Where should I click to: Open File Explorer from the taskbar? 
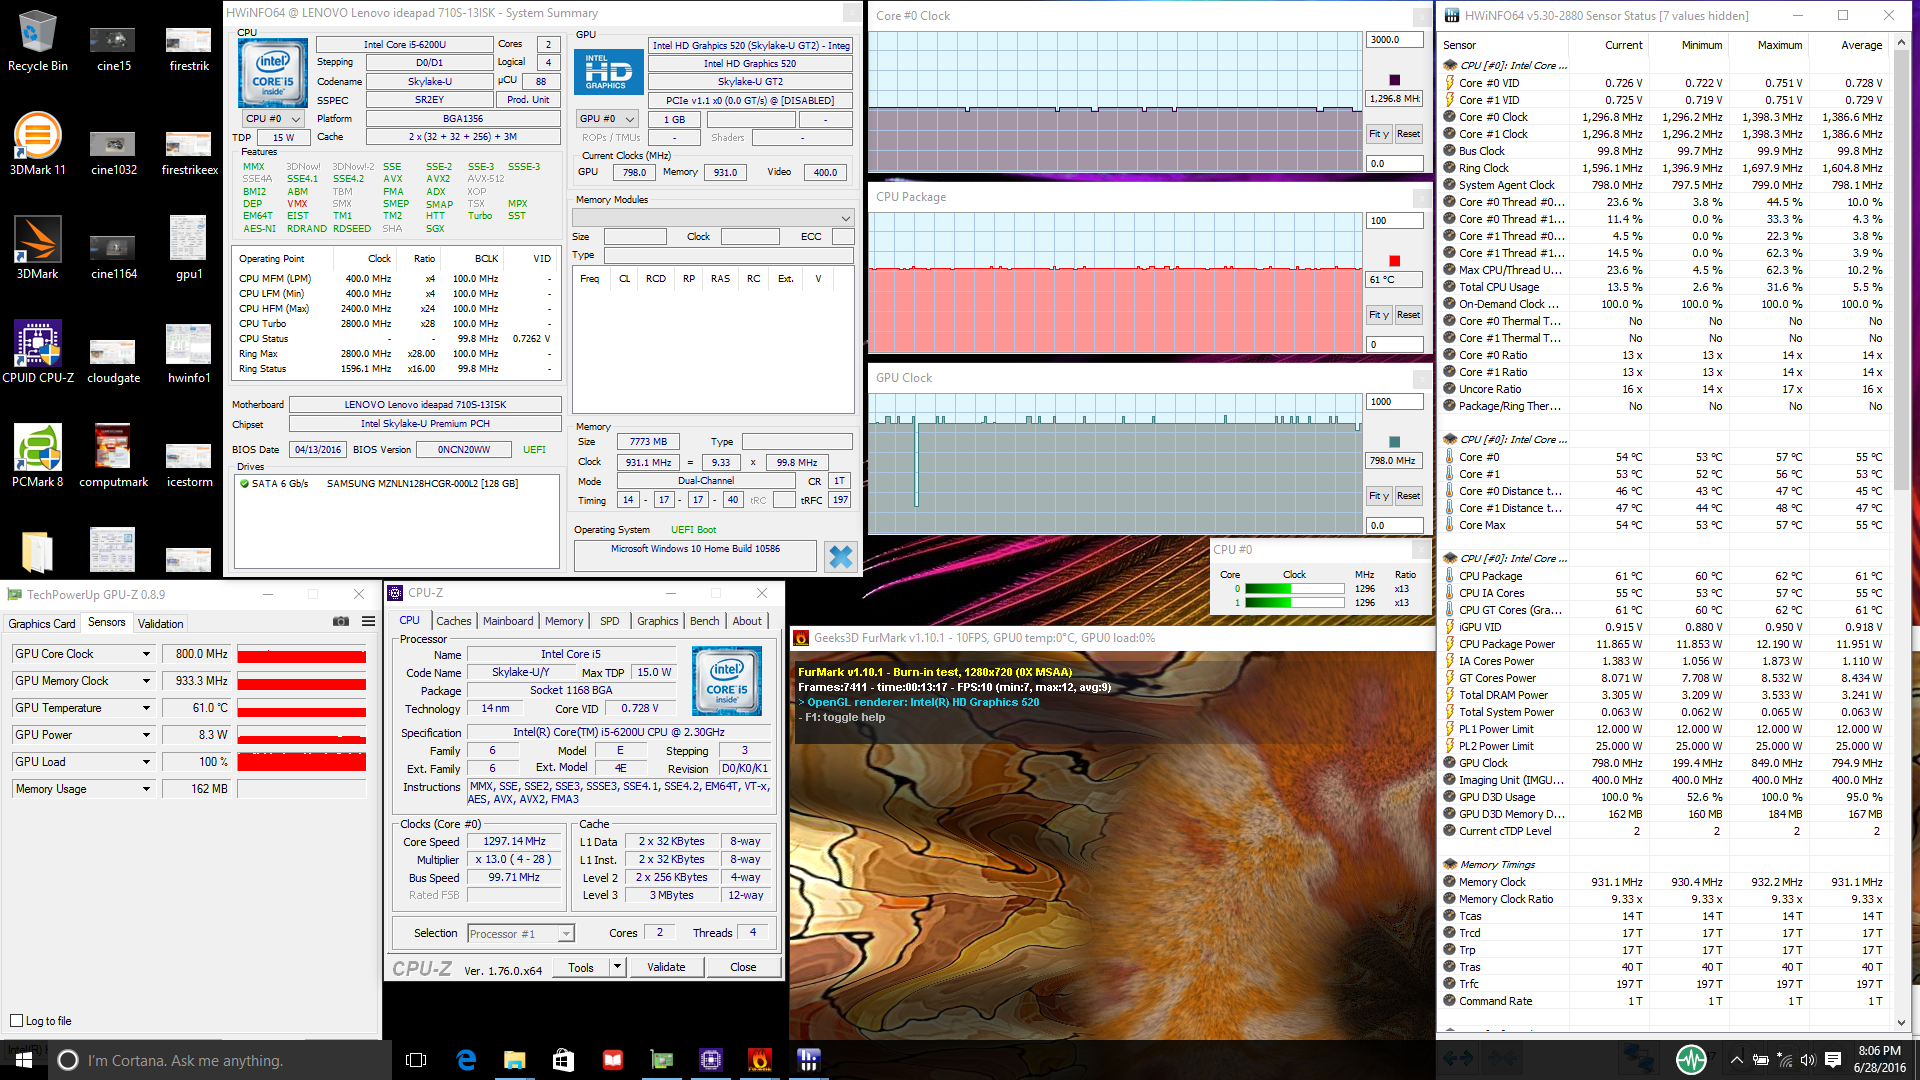tap(514, 1060)
